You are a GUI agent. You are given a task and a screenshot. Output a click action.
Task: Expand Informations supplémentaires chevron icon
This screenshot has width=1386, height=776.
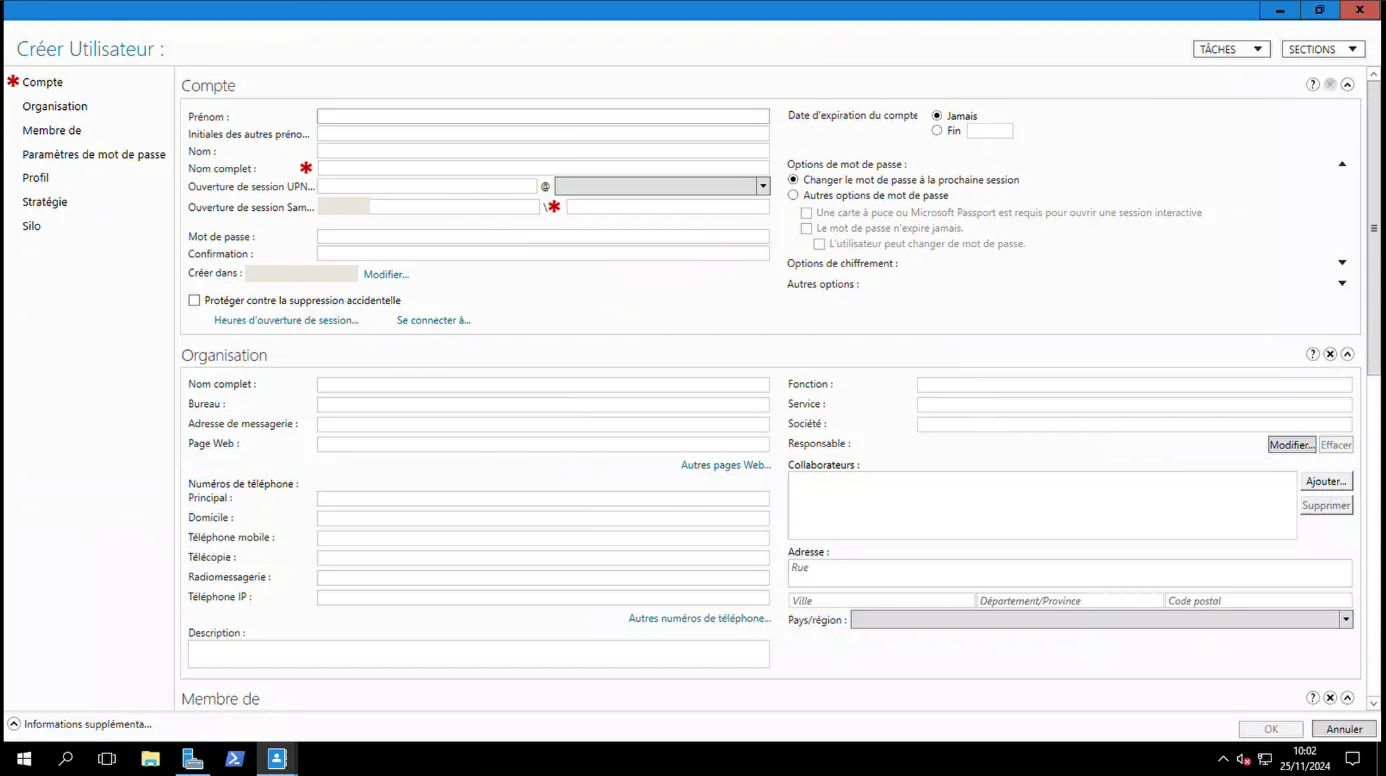tap(14, 724)
